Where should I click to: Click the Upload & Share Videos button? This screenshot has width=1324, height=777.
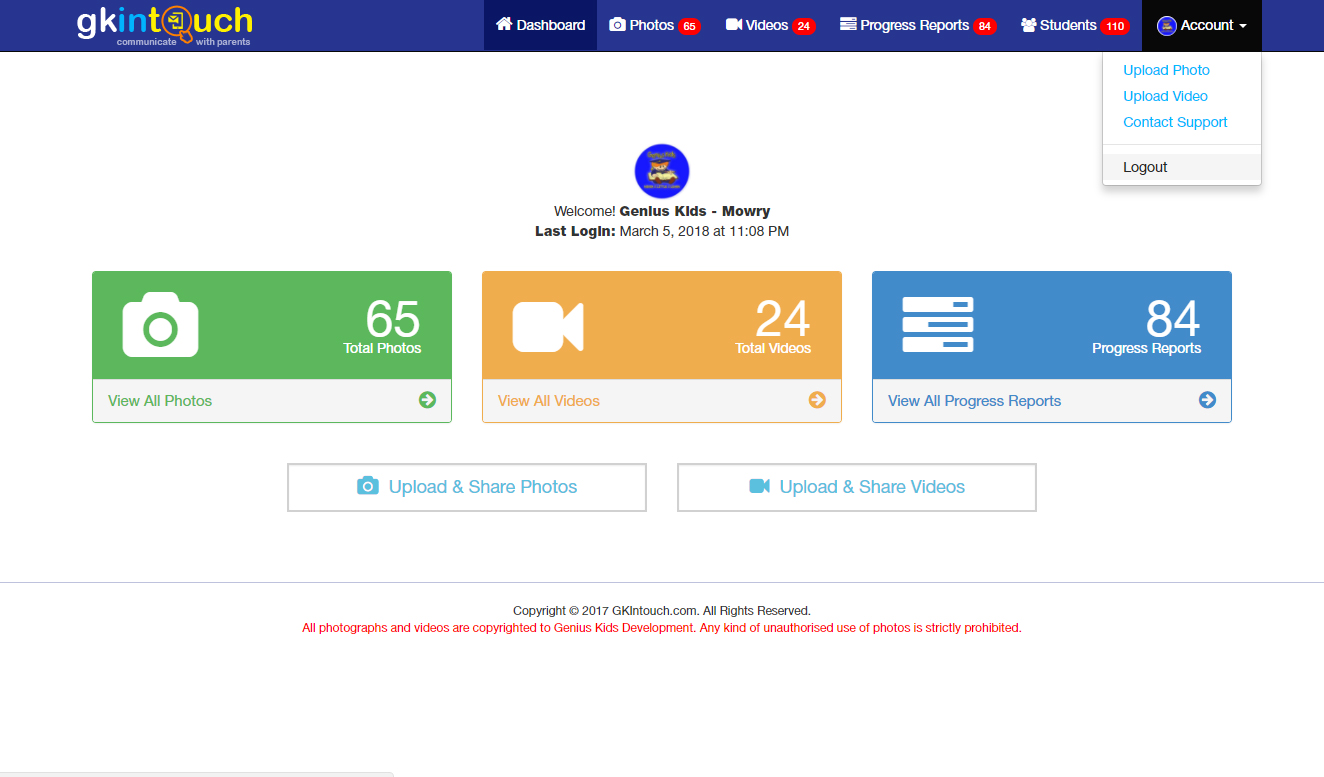[857, 487]
